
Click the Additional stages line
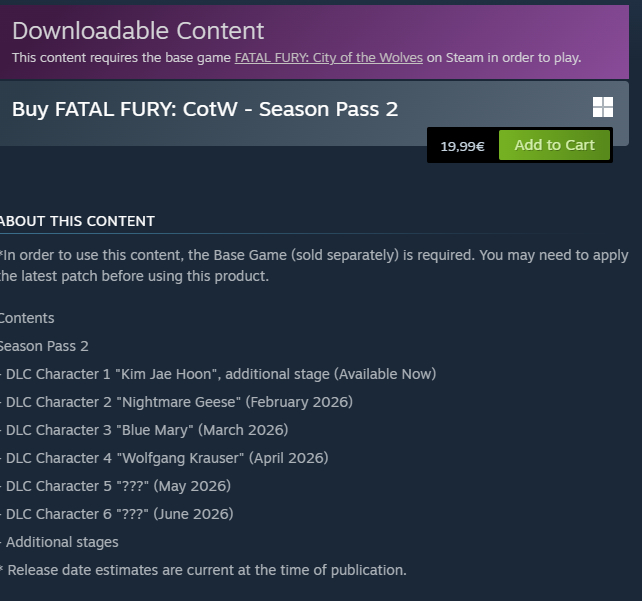61,542
